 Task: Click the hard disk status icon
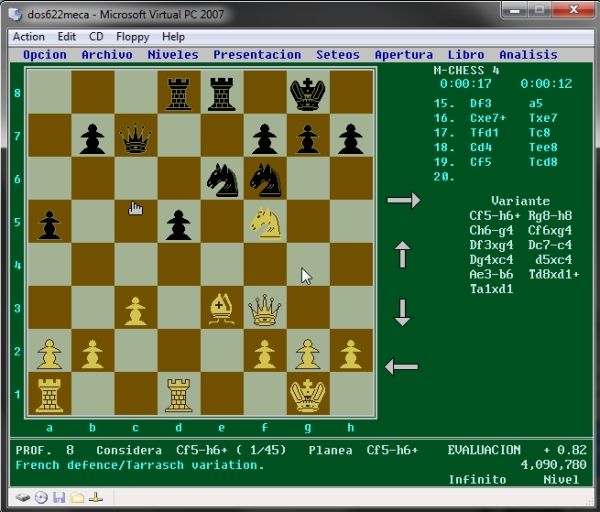(x=23, y=497)
